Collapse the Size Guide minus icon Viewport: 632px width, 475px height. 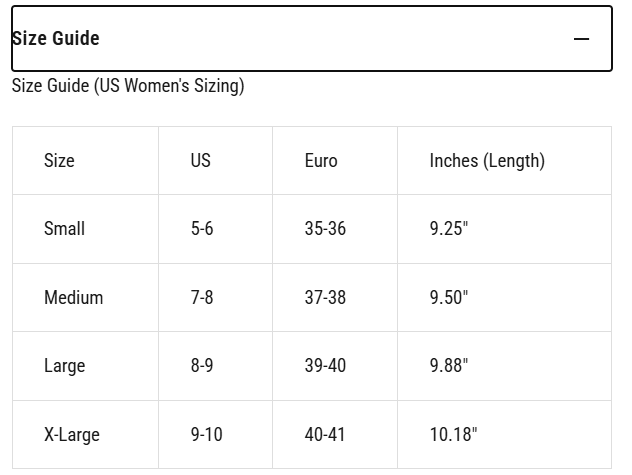click(x=581, y=39)
